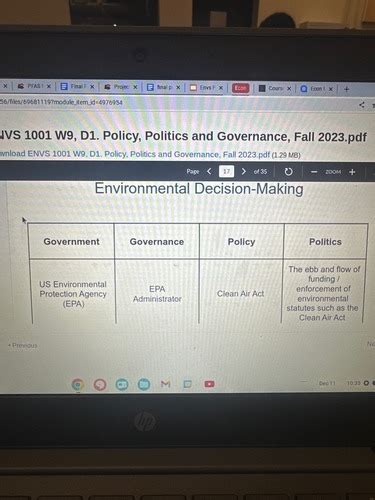
Task: Zoom out with the minus icon
Action: point(314,172)
